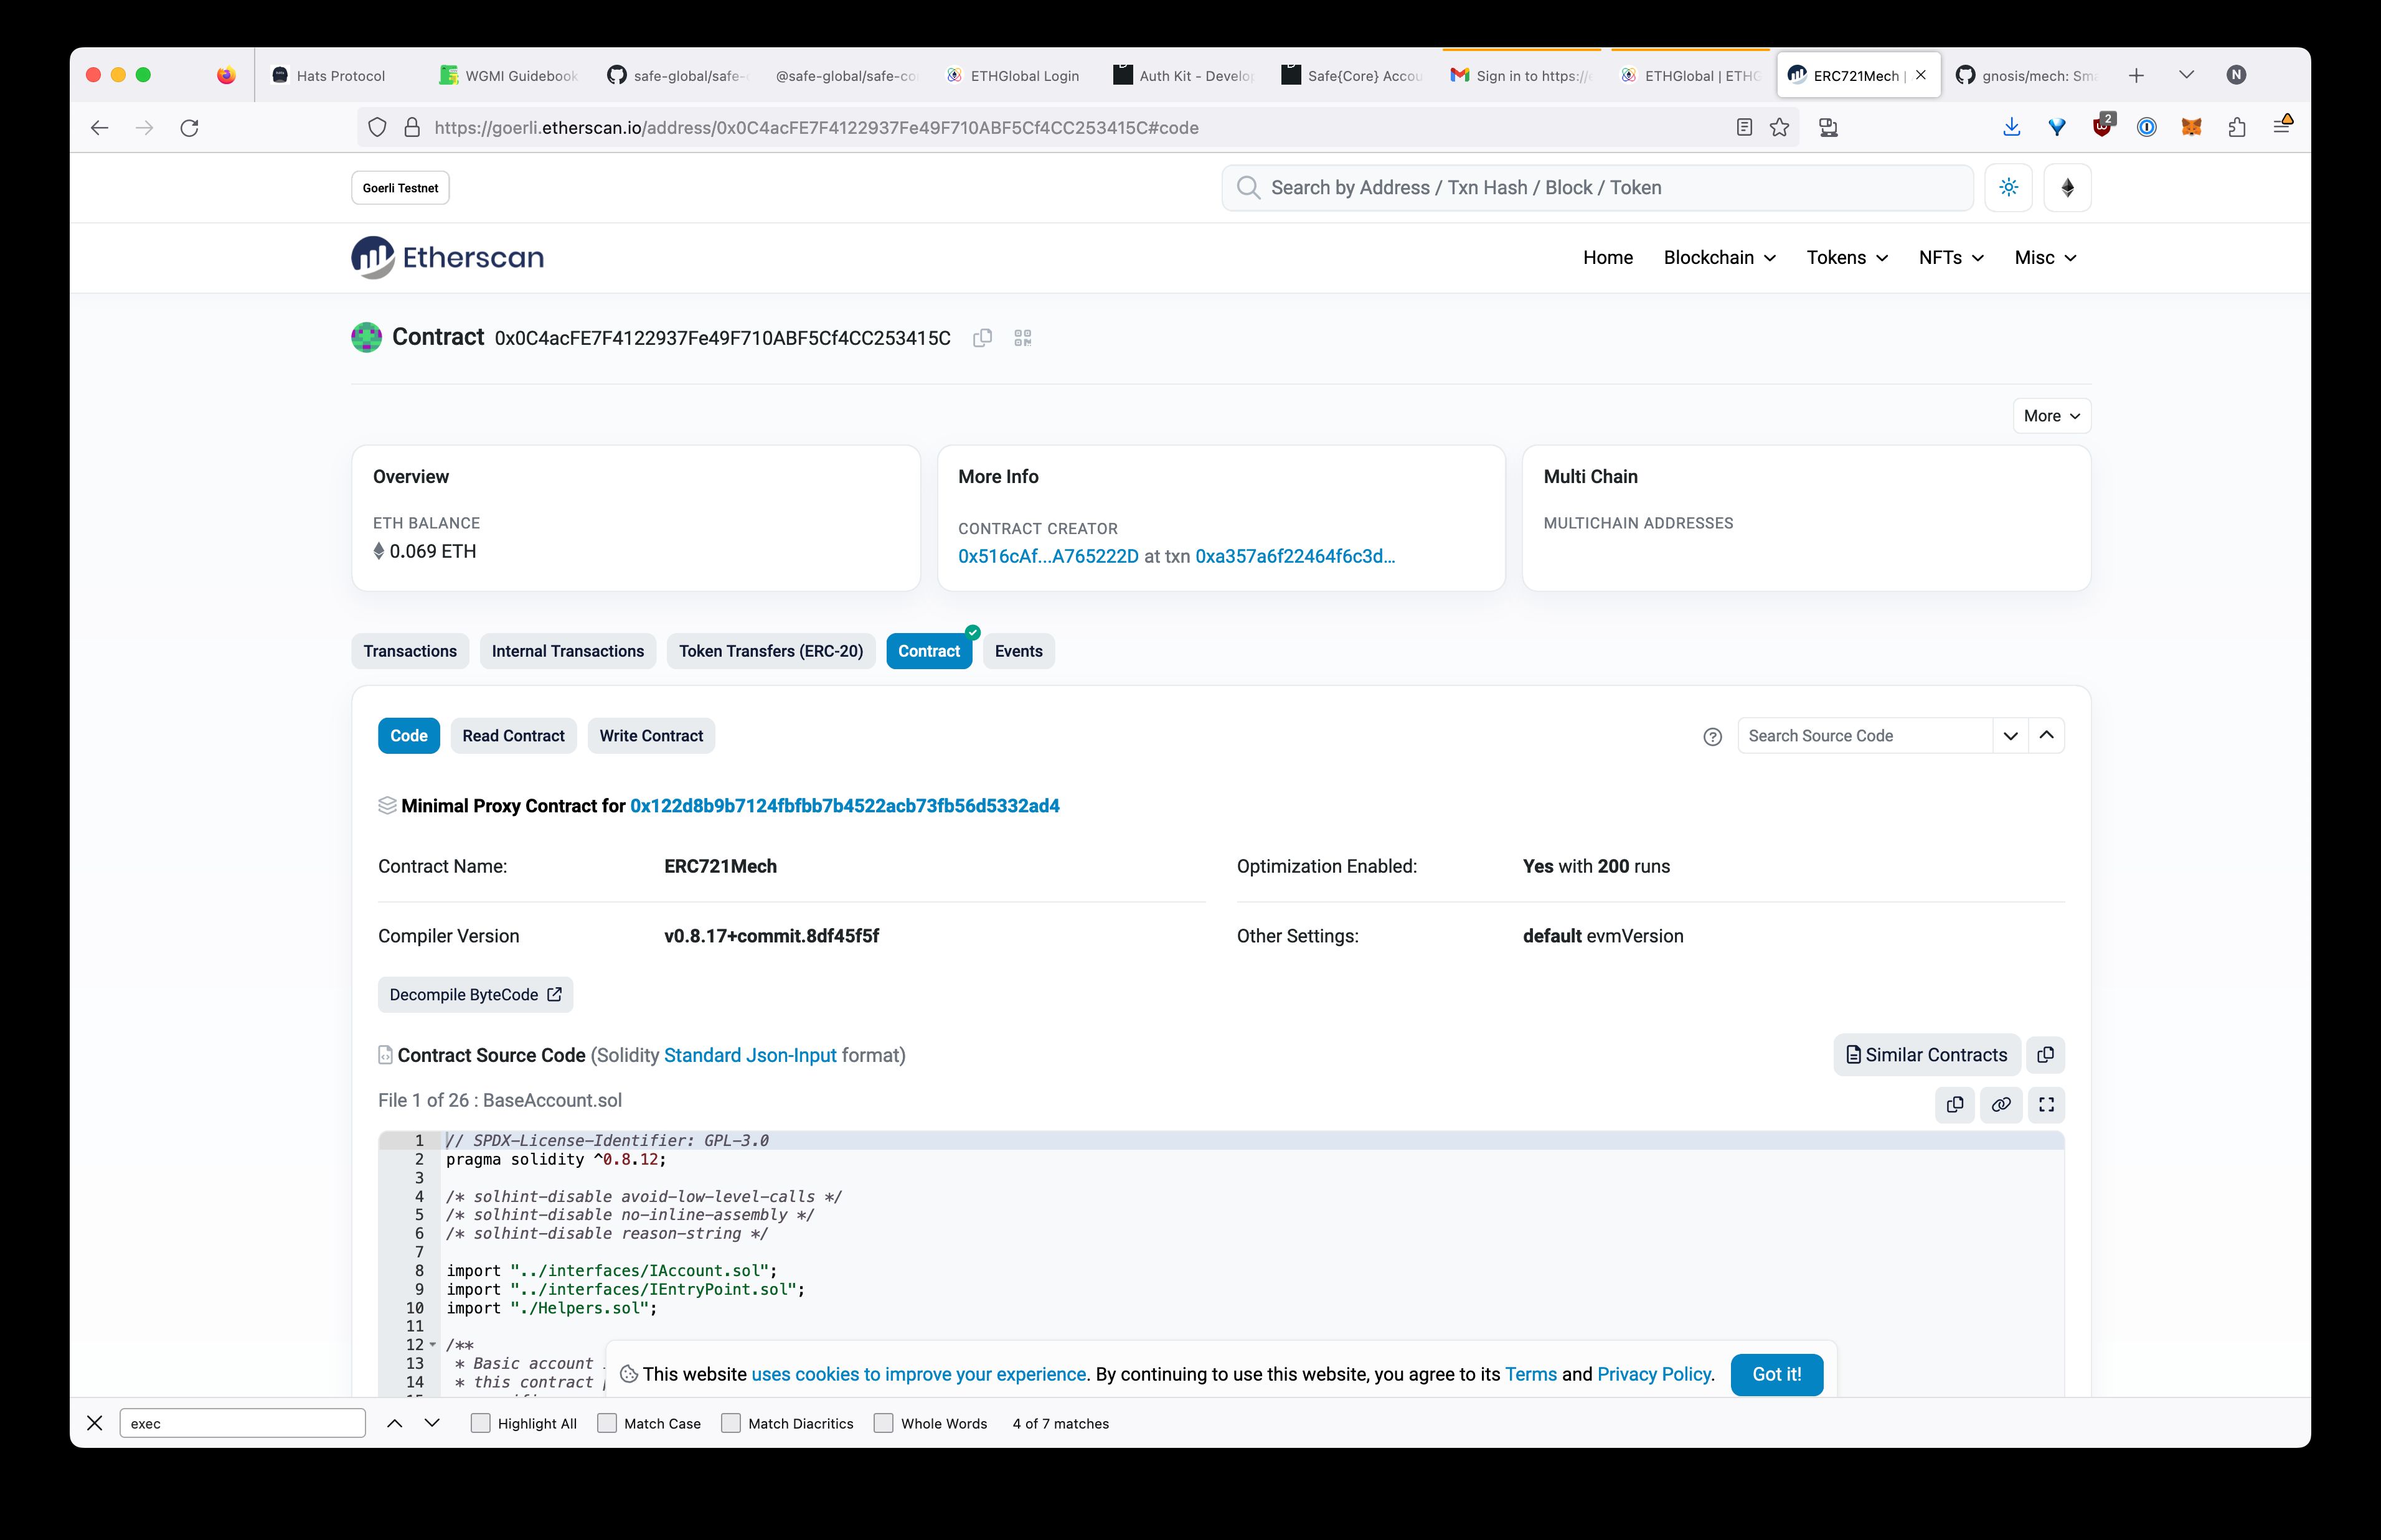
Task: Open Firefox extensions puzzle icon
Action: pos(2236,128)
